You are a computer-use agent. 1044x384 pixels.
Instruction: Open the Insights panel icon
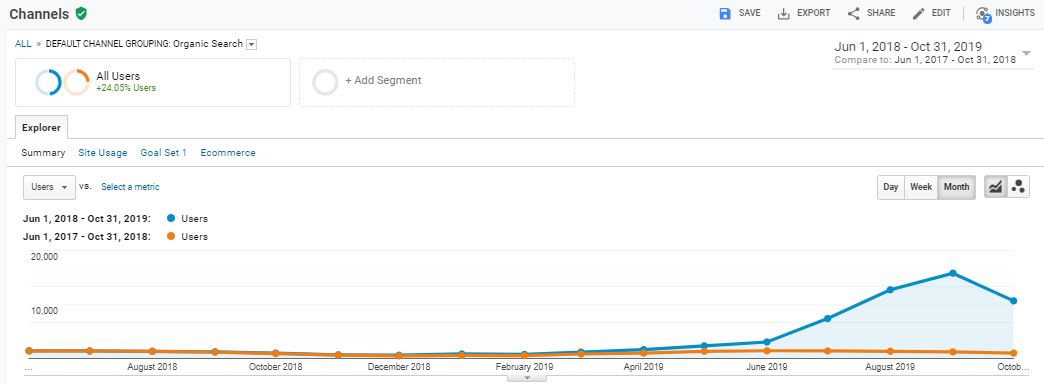coord(983,14)
